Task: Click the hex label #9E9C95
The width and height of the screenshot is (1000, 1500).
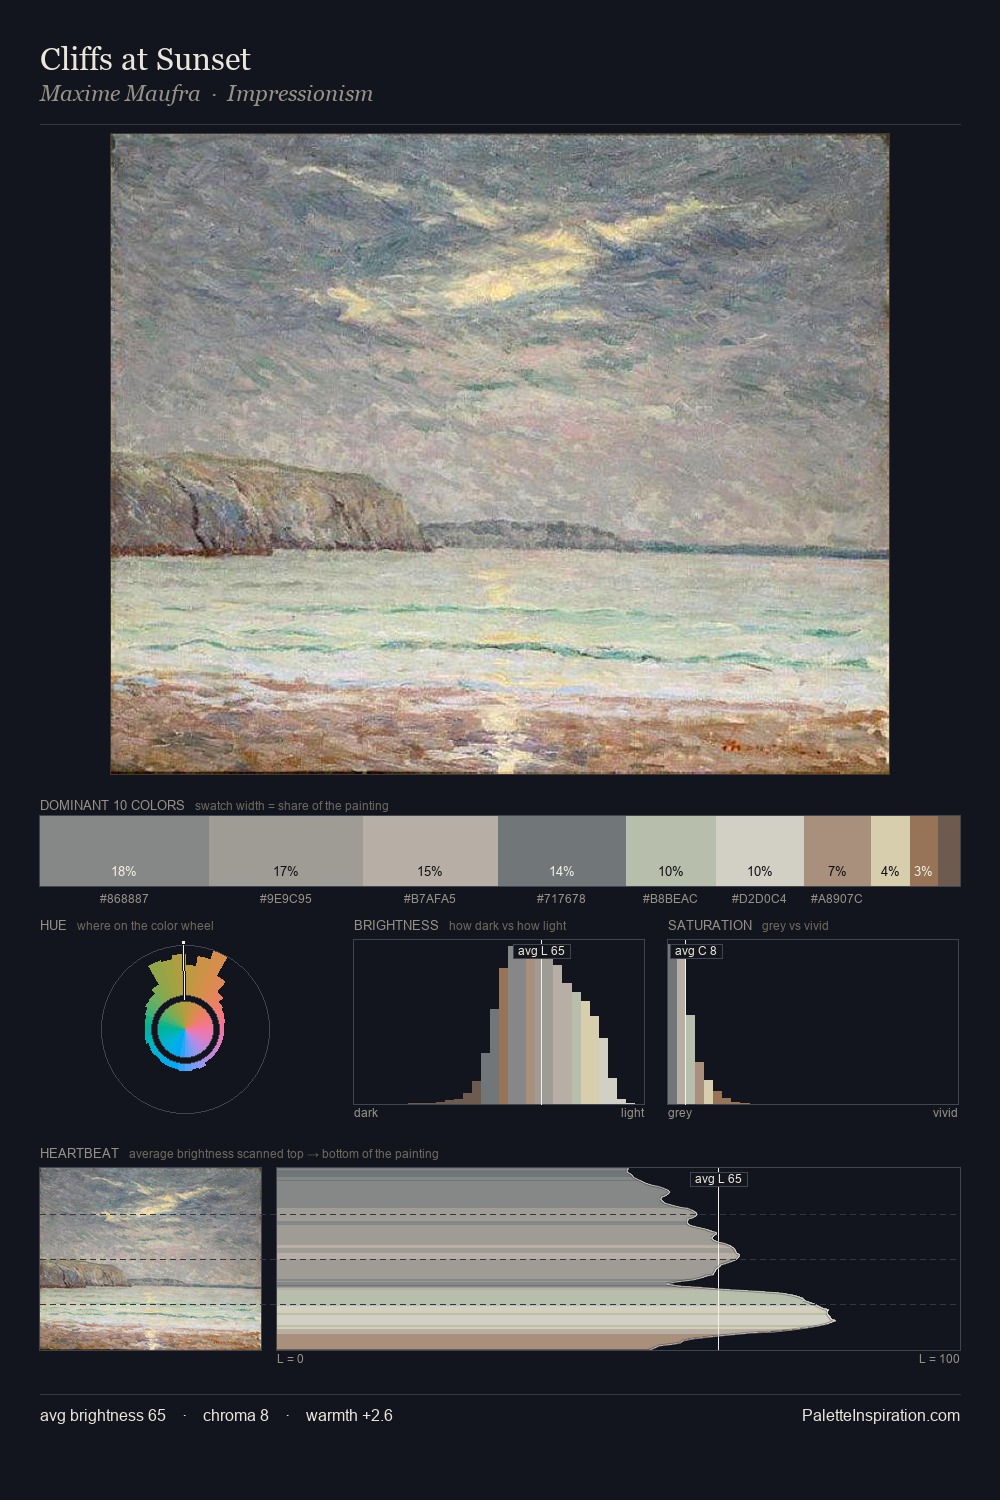Action: pyautogui.click(x=286, y=899)
